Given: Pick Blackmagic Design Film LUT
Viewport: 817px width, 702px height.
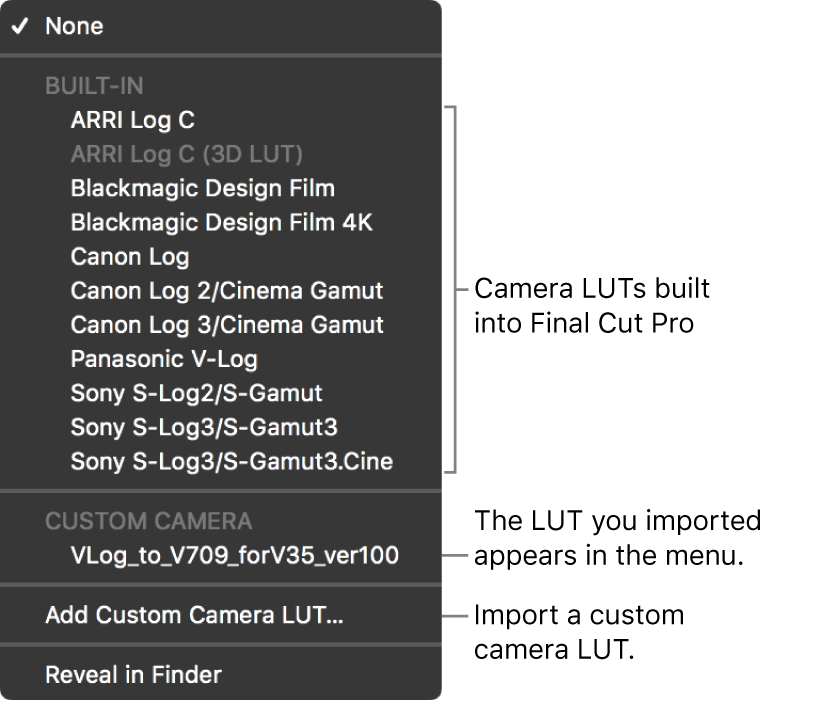Looking at the screenshot, I should click(x=220, y=188).
